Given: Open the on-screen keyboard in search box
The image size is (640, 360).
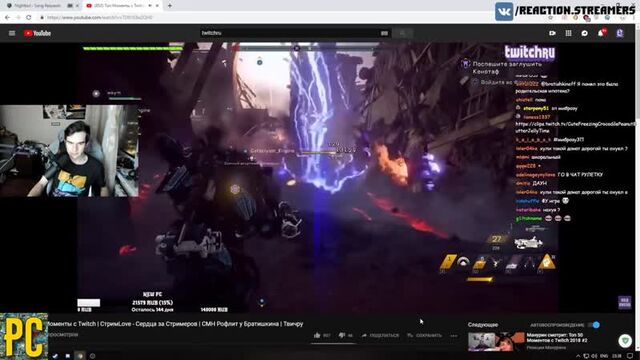Looking at the screenshot, I should [x=384, y=33].
